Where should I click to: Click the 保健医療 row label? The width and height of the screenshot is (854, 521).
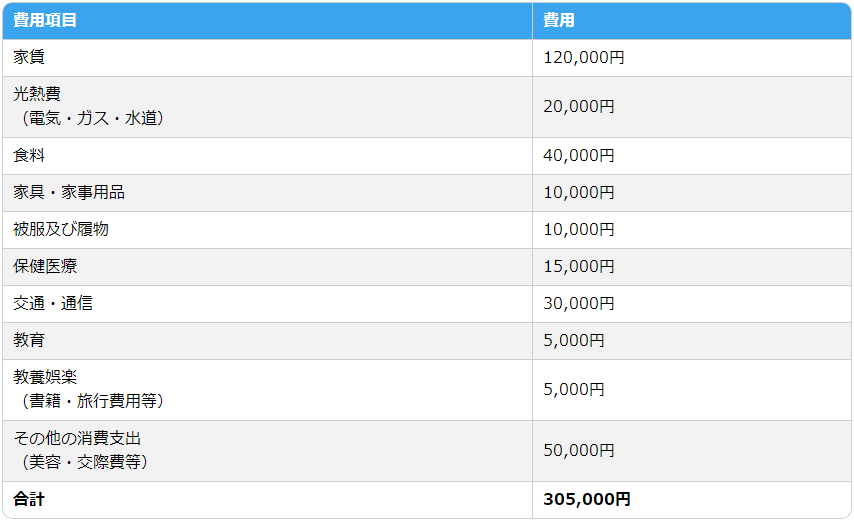point(45,266)
